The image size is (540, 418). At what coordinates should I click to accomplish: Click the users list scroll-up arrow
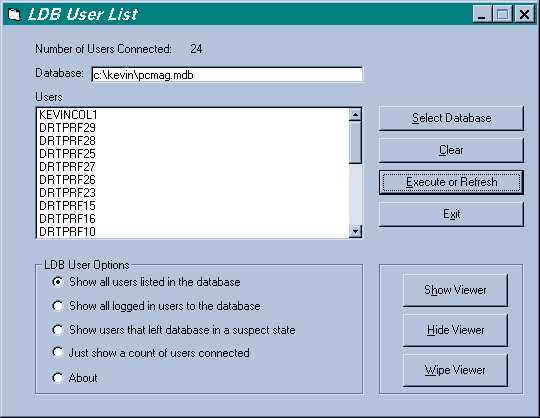tap(355, 114)
